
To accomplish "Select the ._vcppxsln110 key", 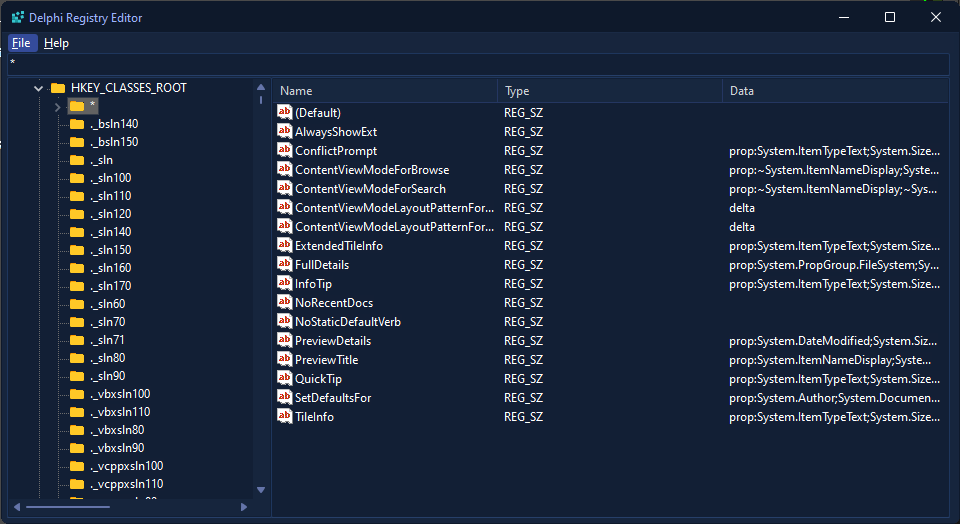I will (x=127, y=484).
